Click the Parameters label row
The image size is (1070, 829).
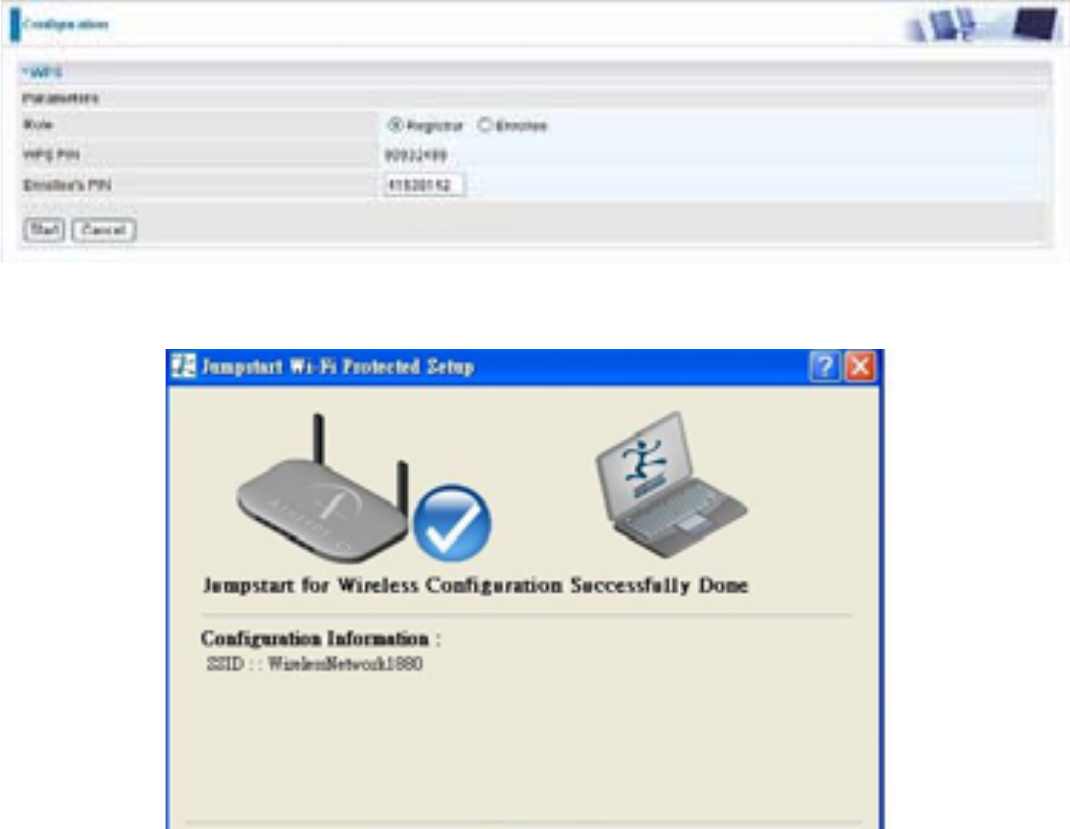(x=534, y=98)
